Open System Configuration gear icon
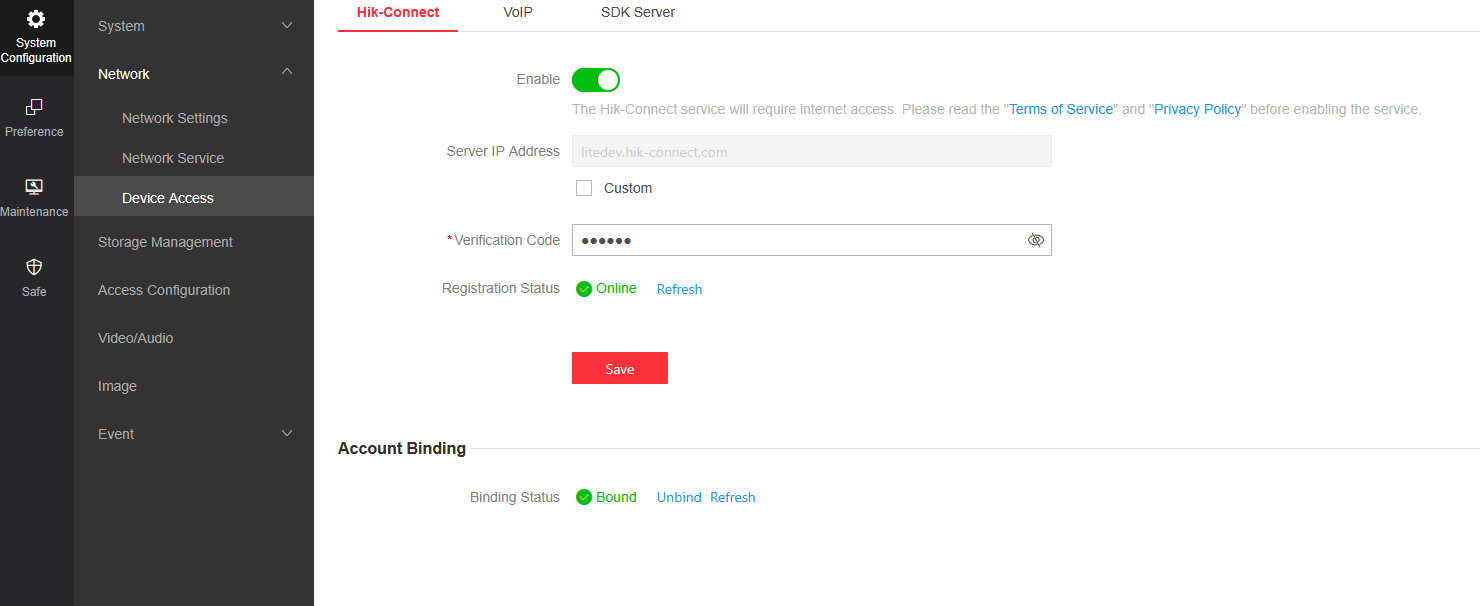1480x606 pixels. [x=36, y=19]
